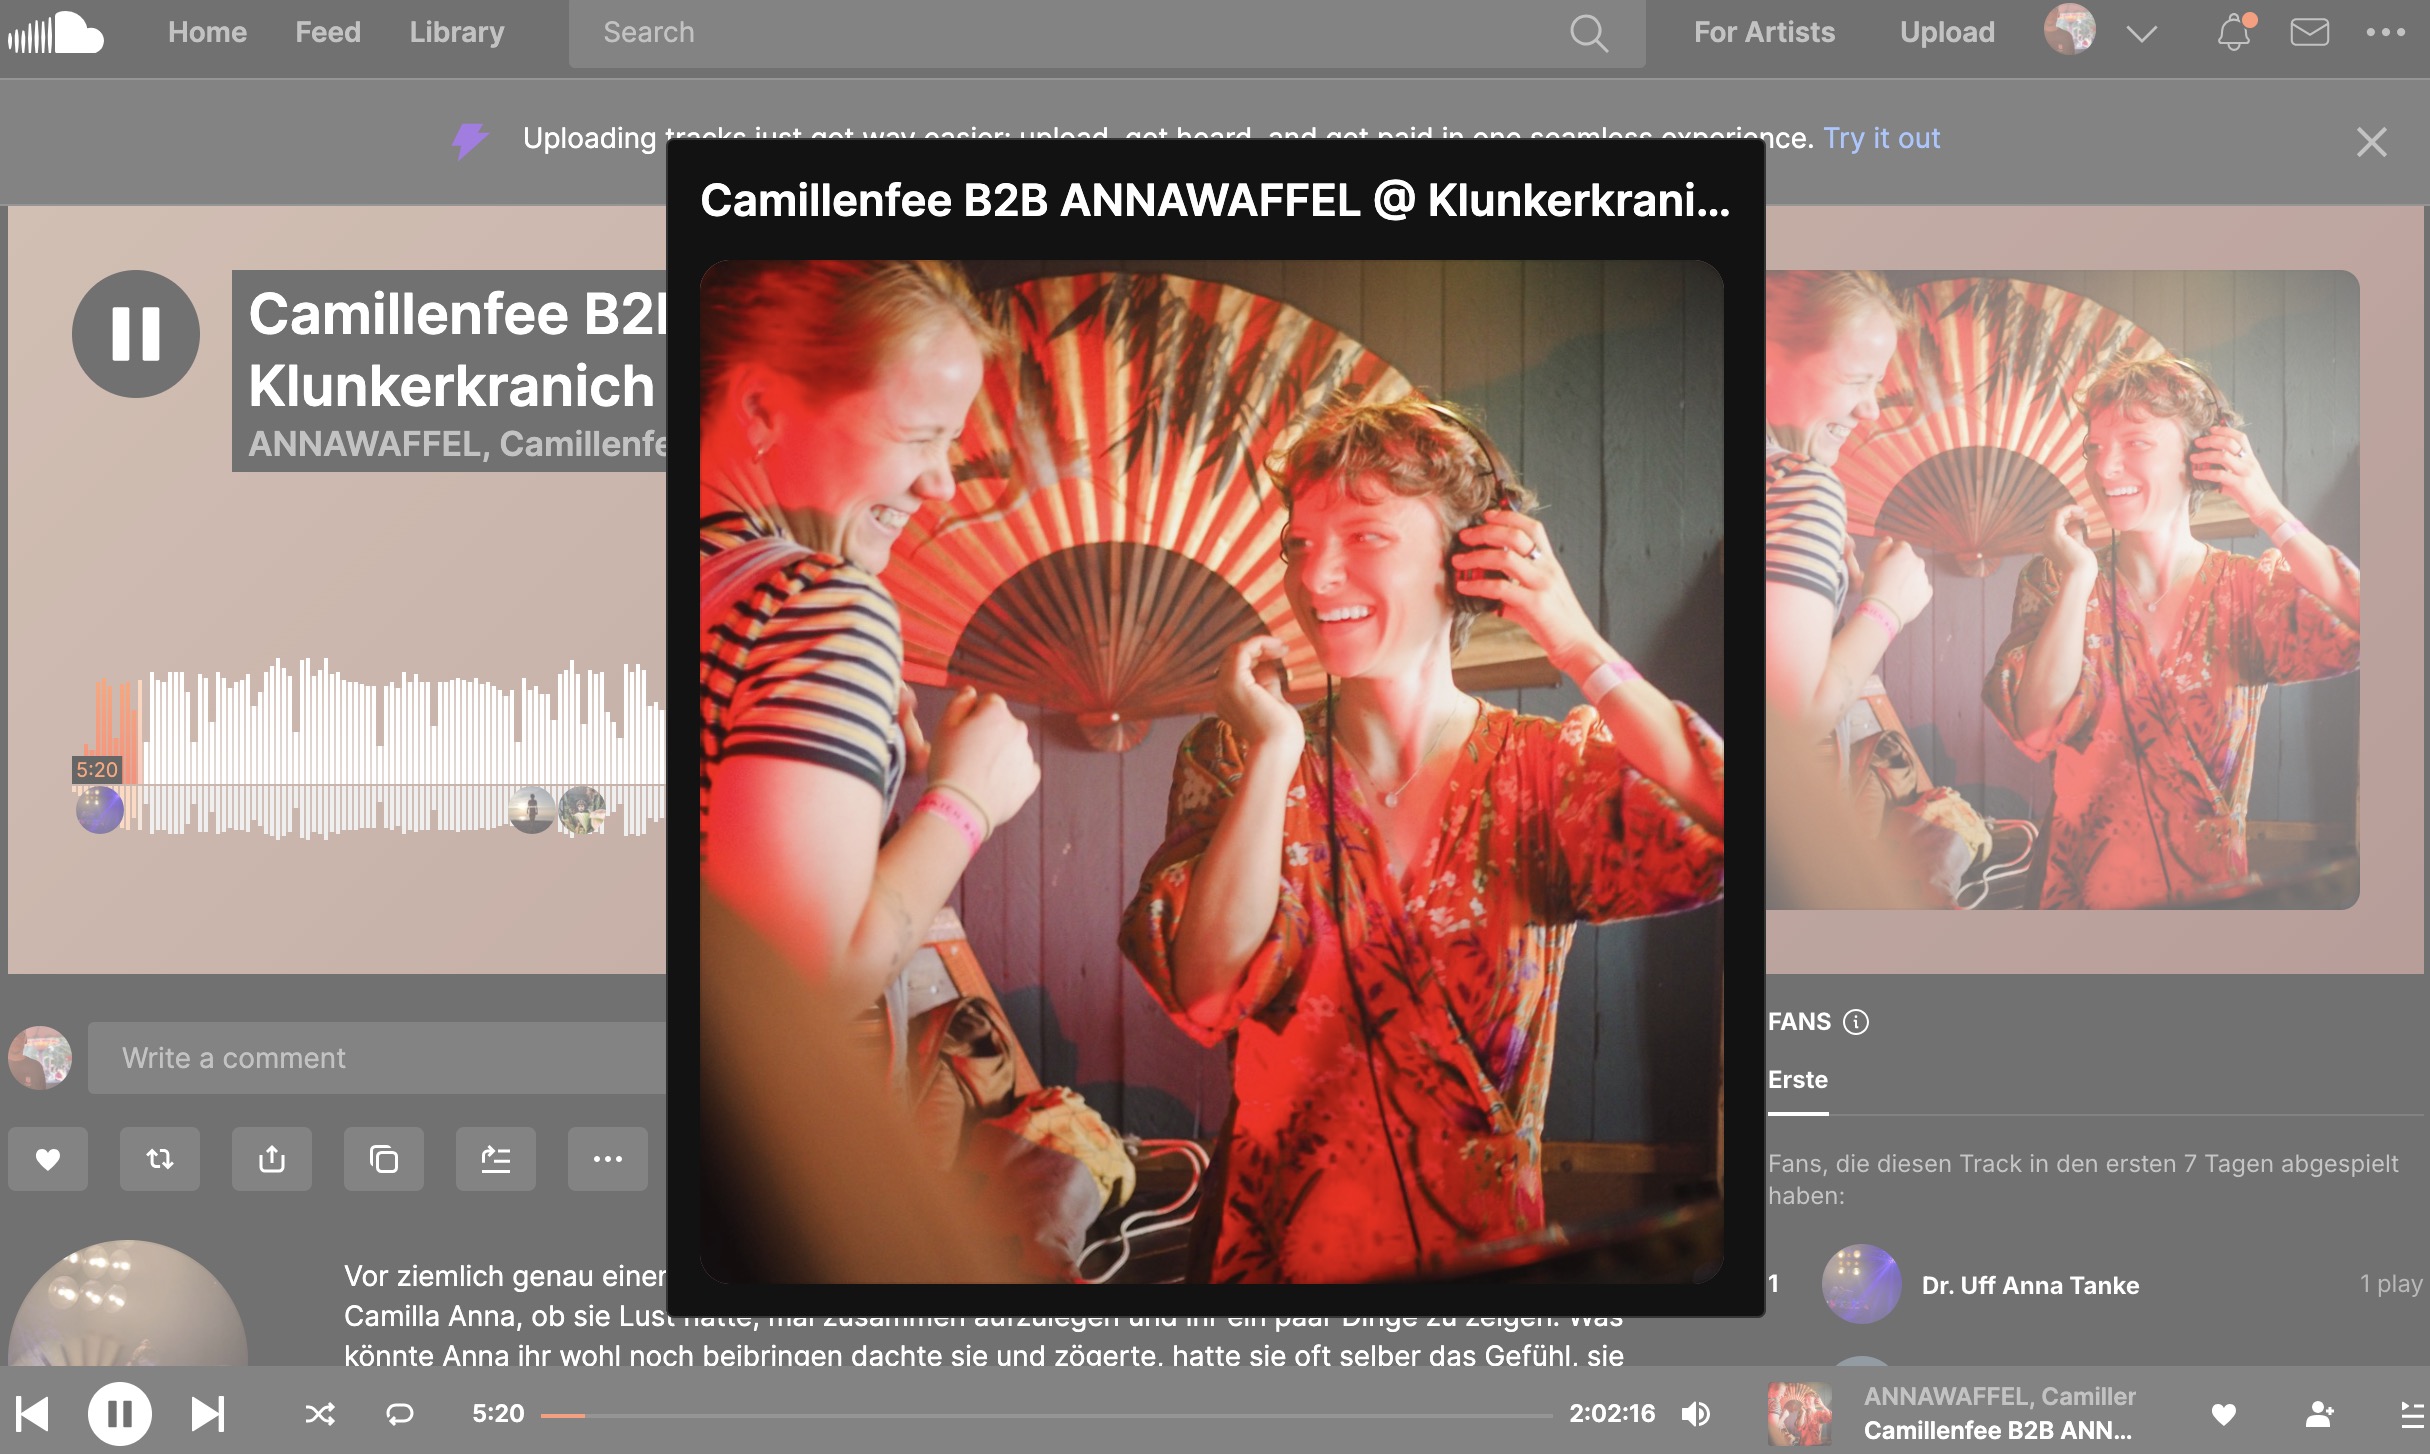
Task: Toggle shuffle in the player bar
Action: [x=320, y=1413]
